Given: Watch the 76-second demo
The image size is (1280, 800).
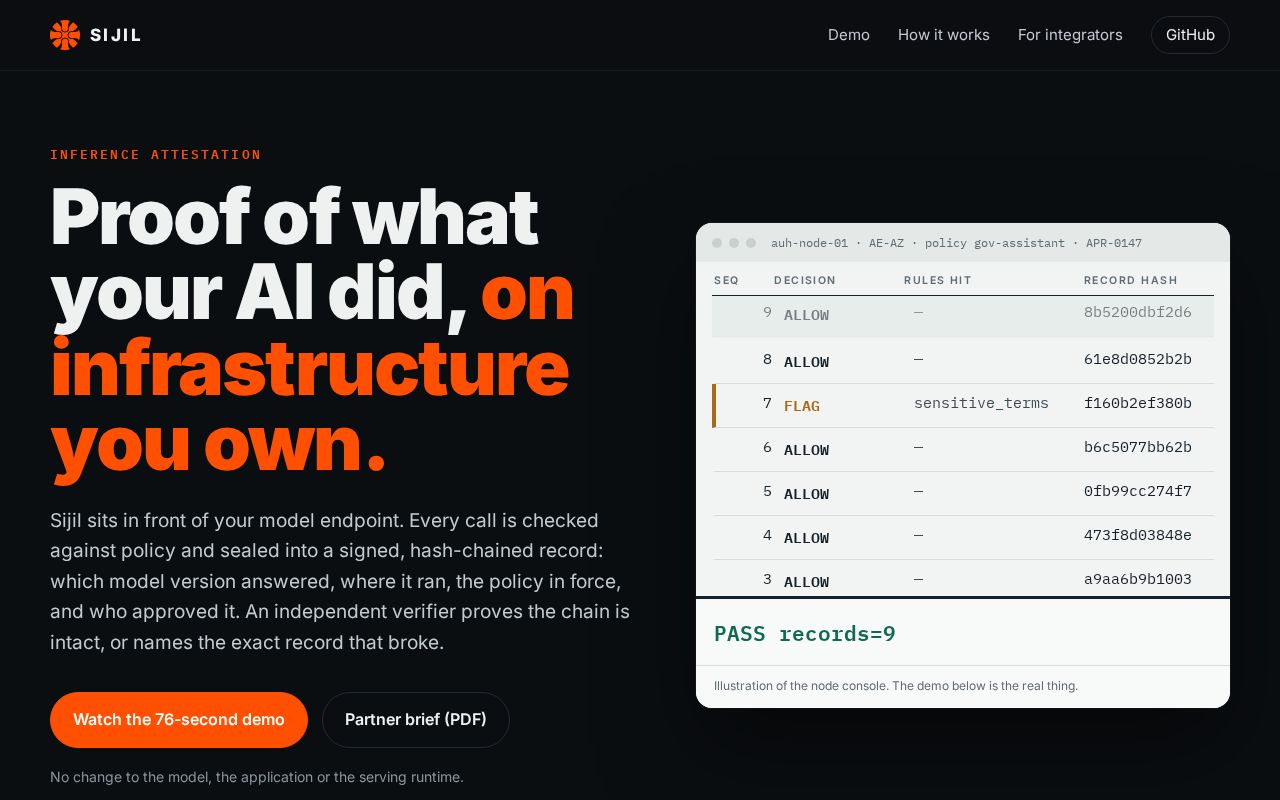Looking at the screenshot, I should (179, 720).
